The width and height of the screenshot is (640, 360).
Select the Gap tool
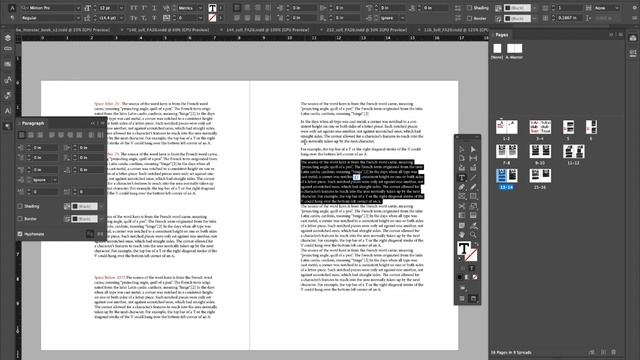tap(473, 158)
